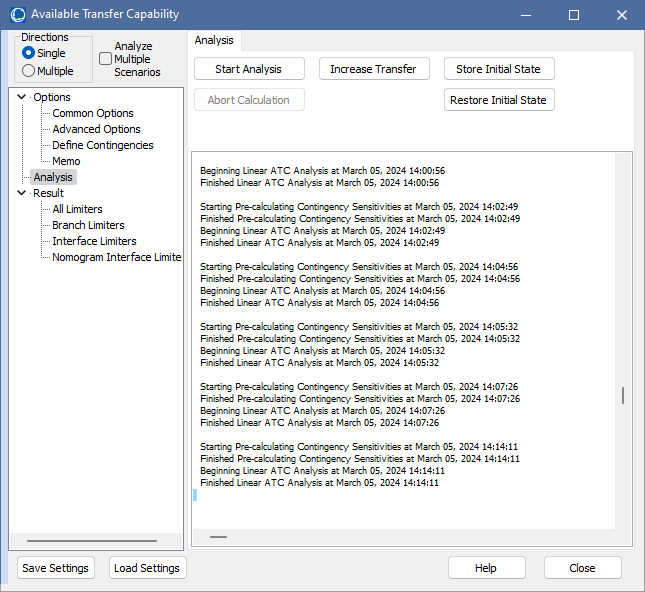
Task: Collapse the Result tree node
Action: pos(22,193)
